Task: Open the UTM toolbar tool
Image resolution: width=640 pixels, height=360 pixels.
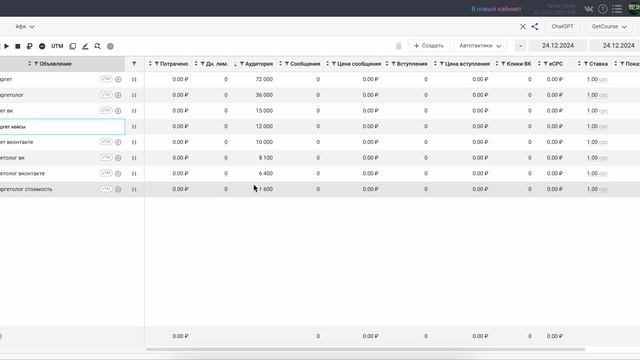Action: pyautogui.click(x=57, y=46)
